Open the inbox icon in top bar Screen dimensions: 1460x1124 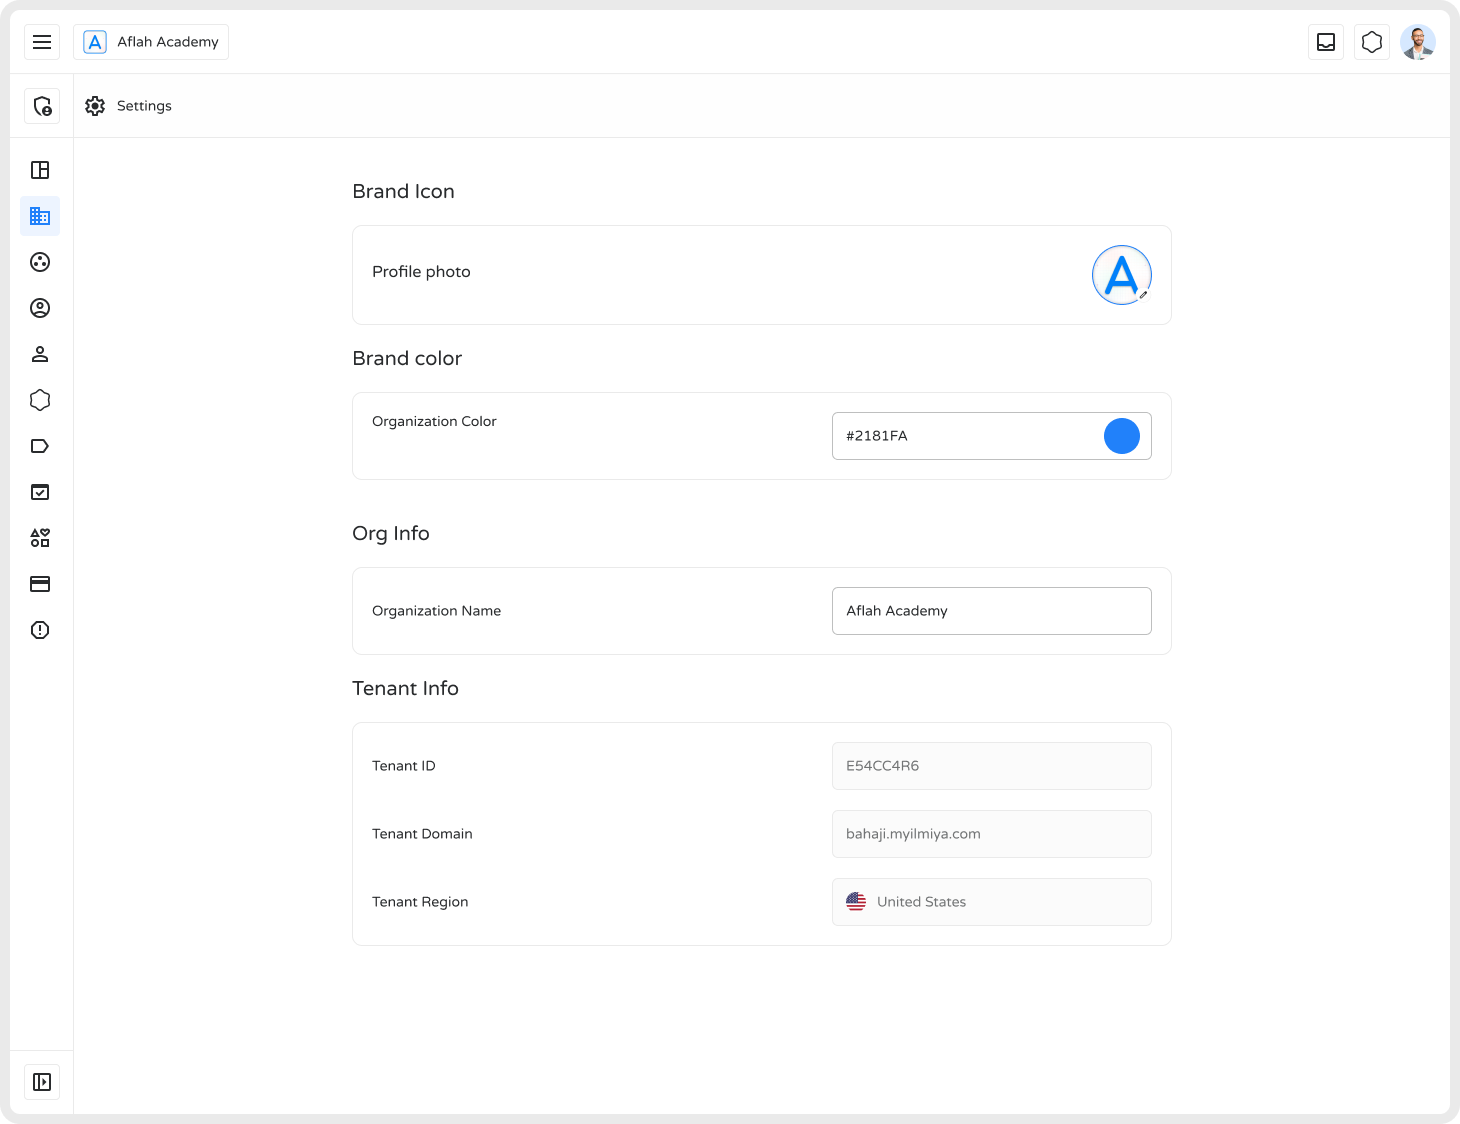click(x=1326, y=42)
